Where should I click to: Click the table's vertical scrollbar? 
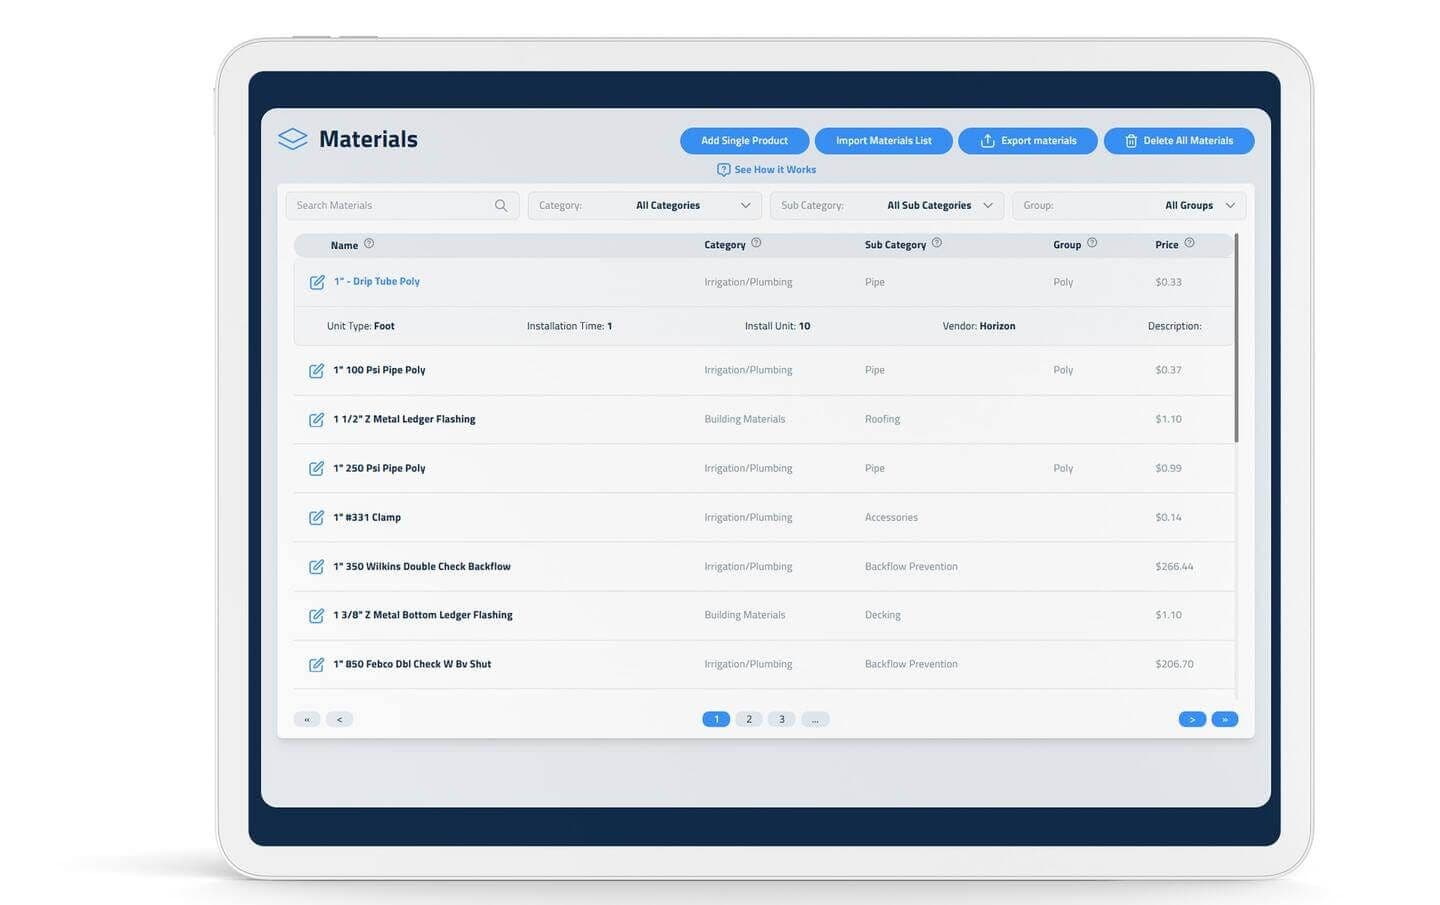(x=1236, y=340)
